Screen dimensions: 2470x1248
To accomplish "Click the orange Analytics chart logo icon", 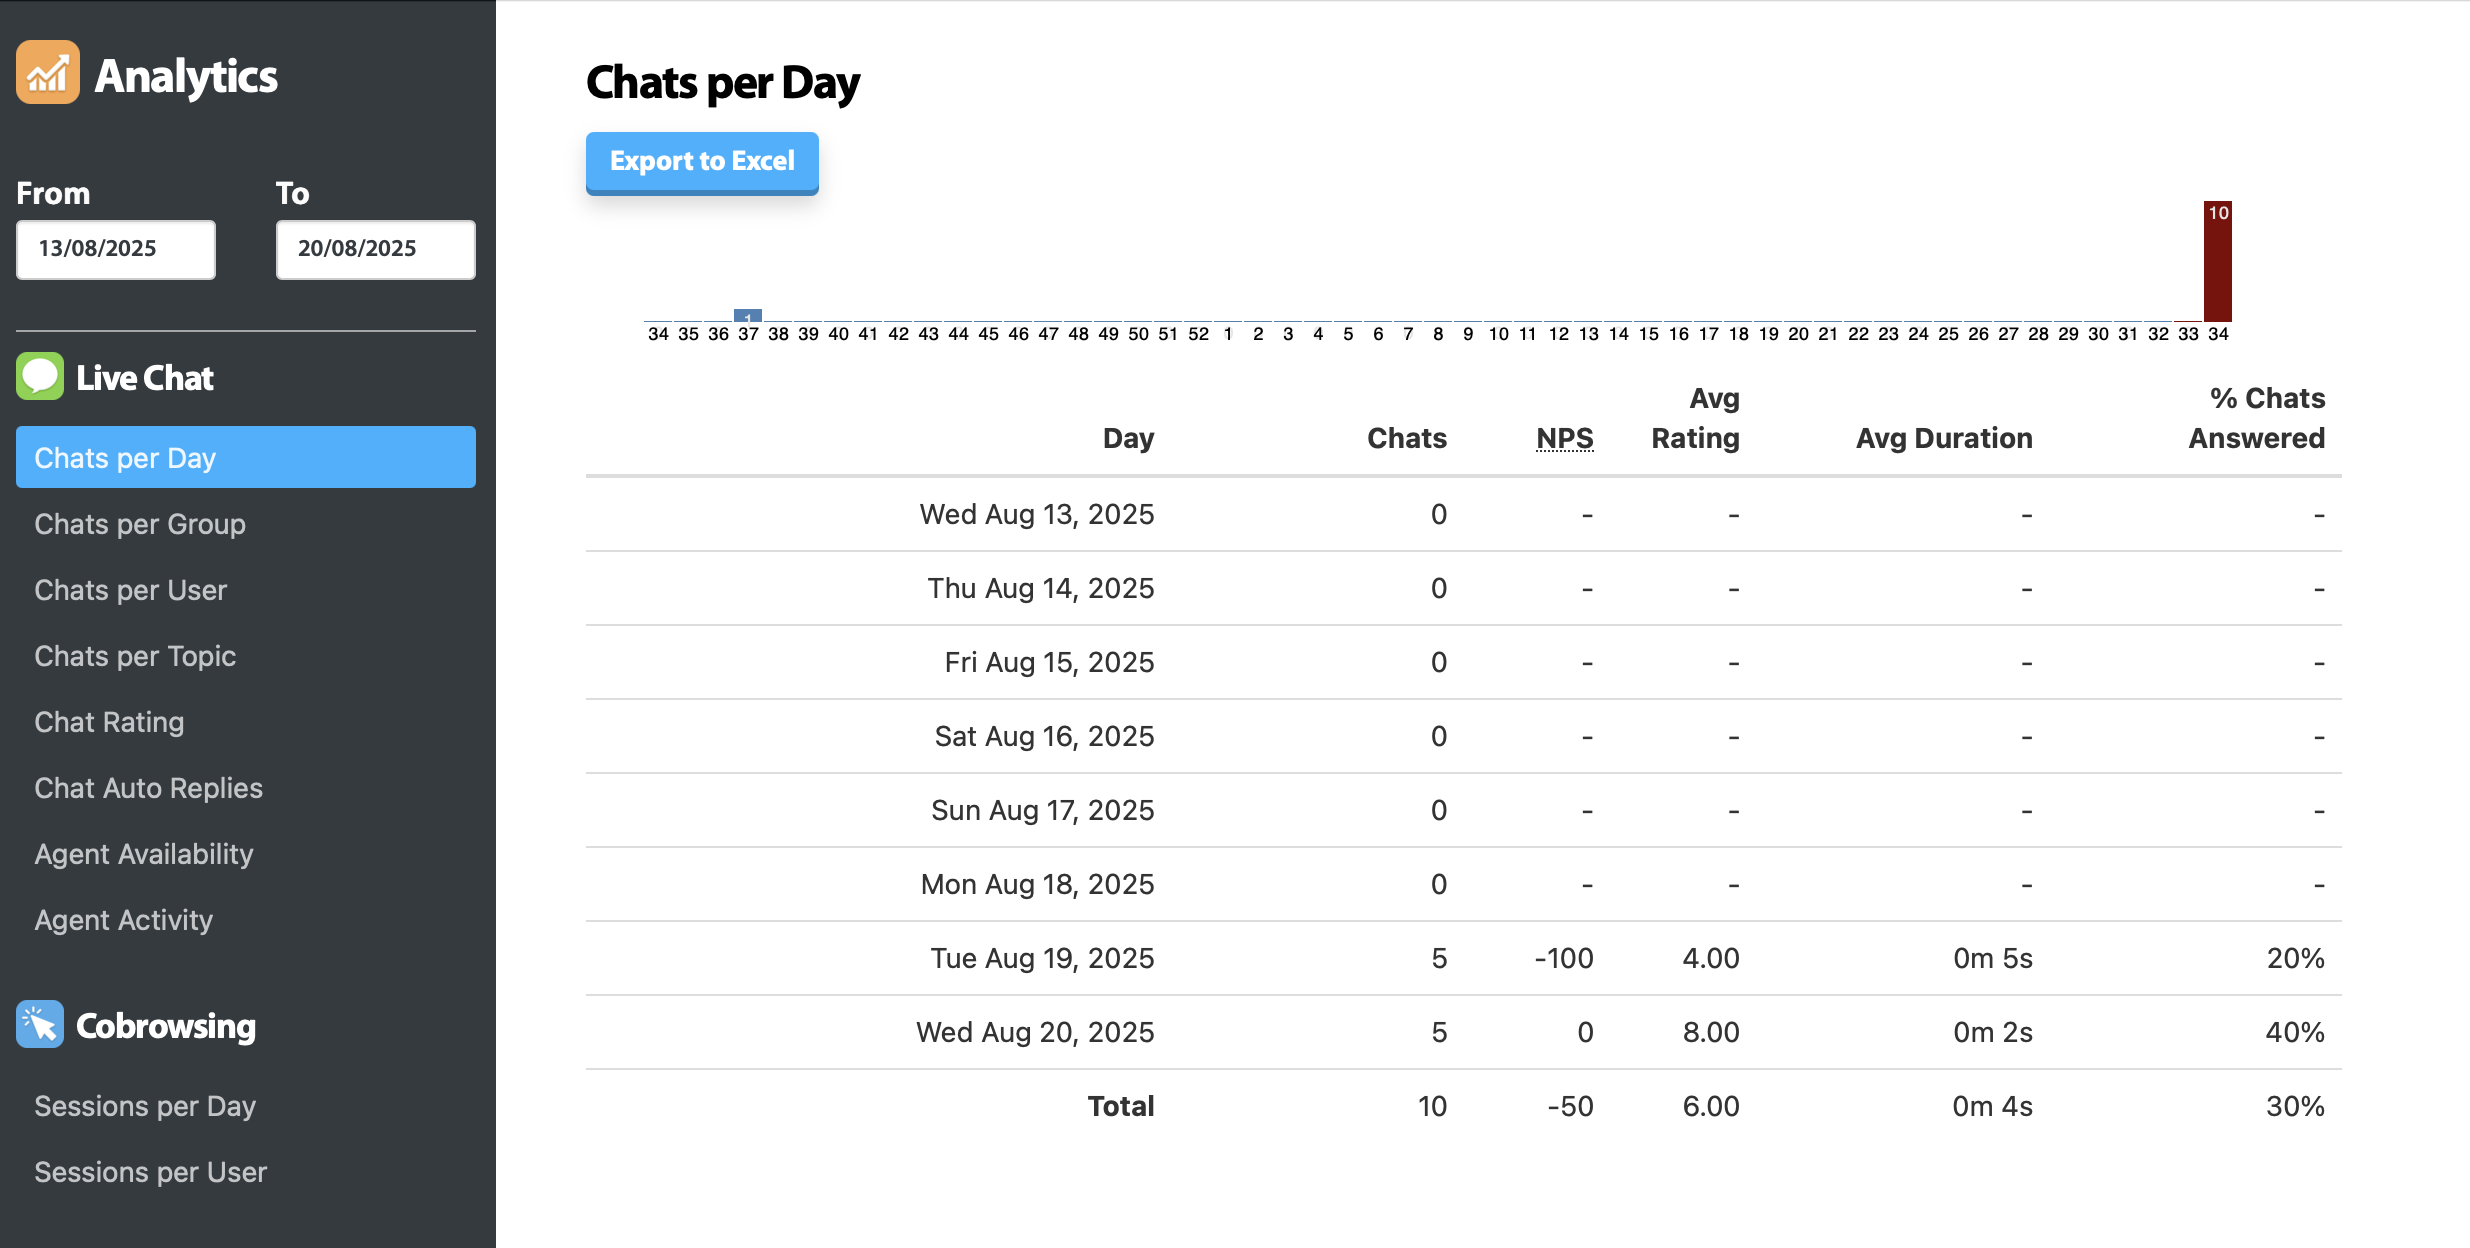I will click(47, 72).
